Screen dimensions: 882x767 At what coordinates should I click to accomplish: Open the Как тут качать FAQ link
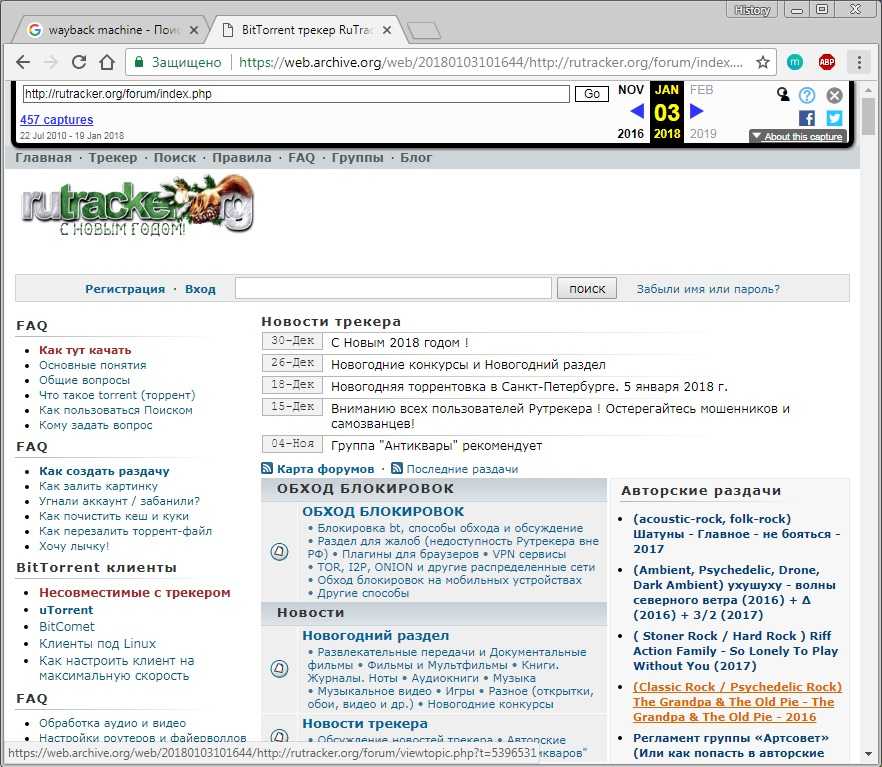(85, 350)
